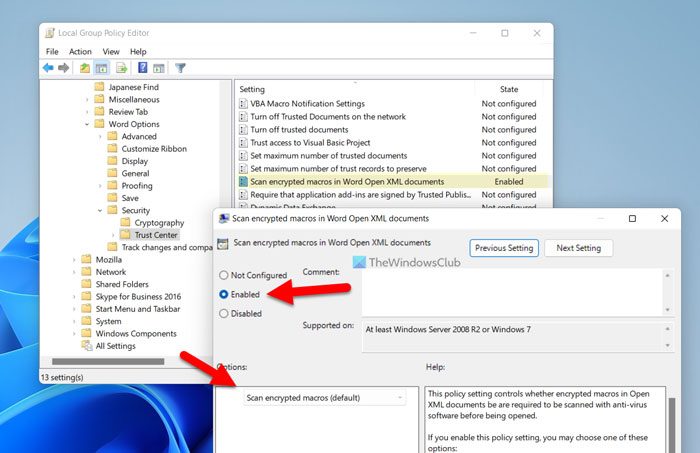
Task: Click the horizontal scrollbar in the tree pane
Action: tap(108, 361)
